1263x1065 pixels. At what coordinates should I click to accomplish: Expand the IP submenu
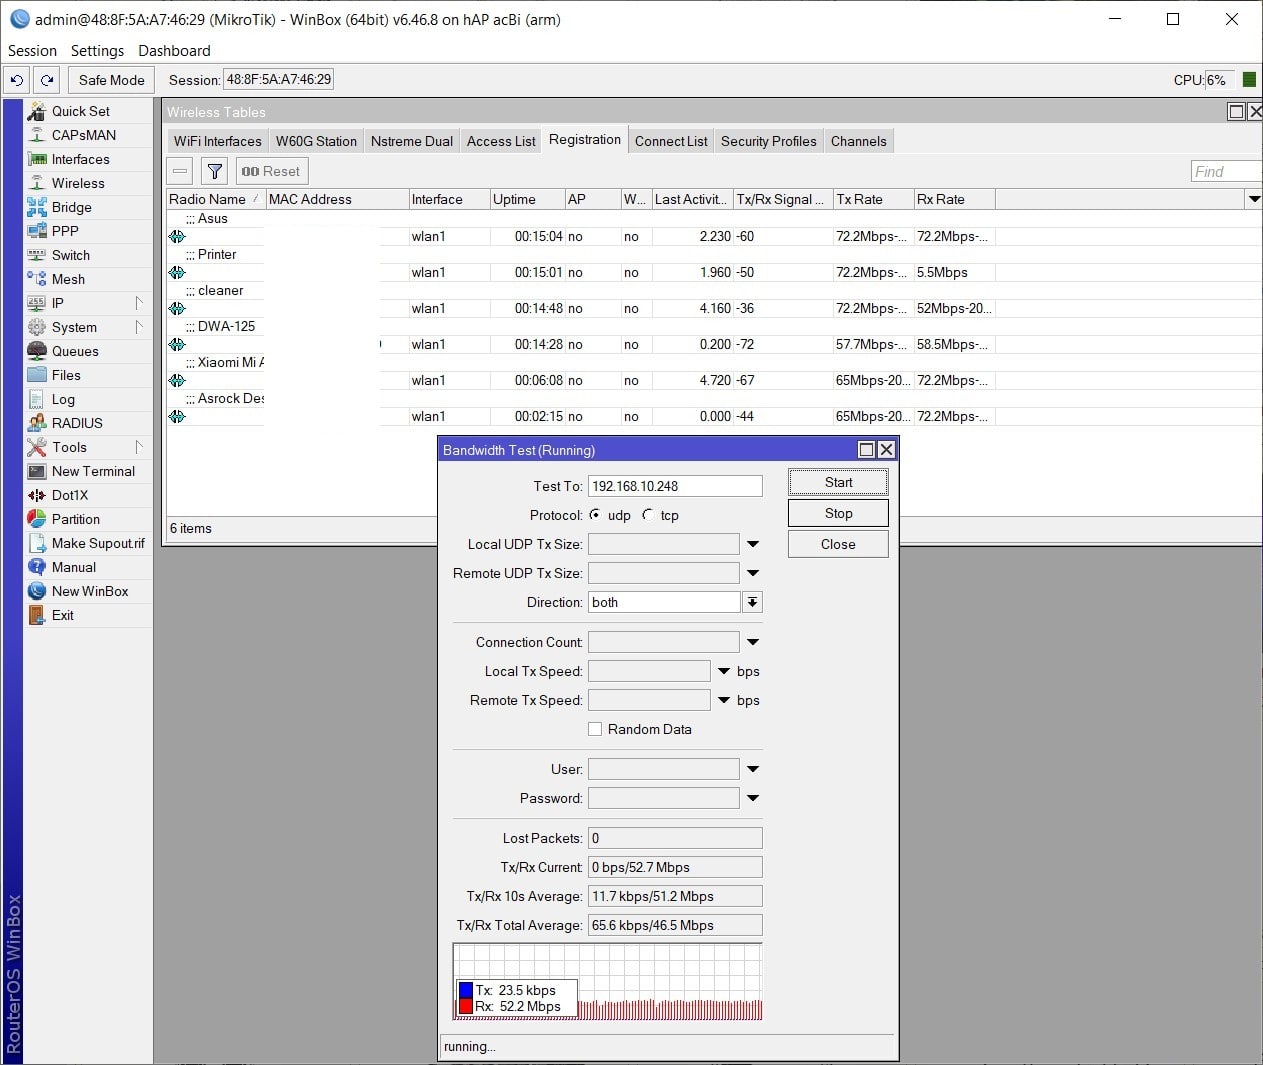click(x=139, y=303)
